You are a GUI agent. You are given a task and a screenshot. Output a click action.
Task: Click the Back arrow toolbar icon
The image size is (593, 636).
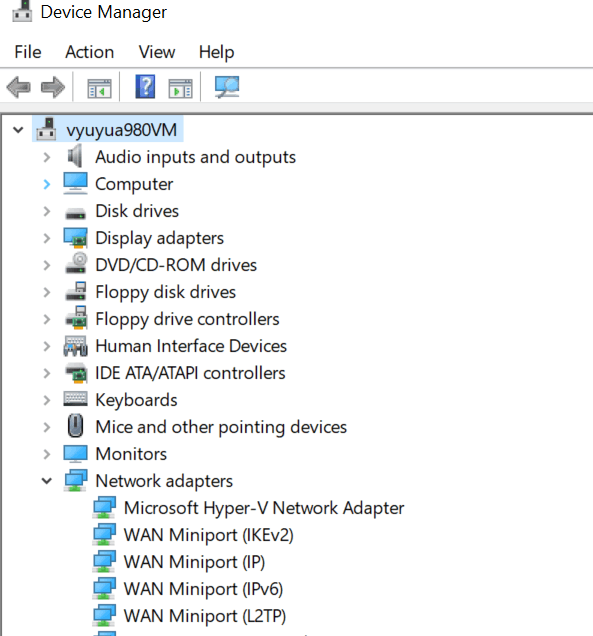point(19,87)
